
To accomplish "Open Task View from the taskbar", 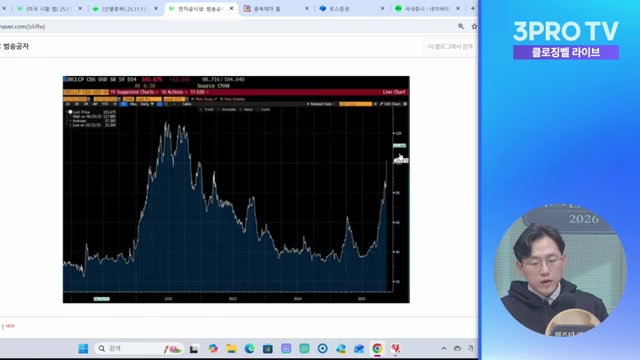I will click(194, 349).
